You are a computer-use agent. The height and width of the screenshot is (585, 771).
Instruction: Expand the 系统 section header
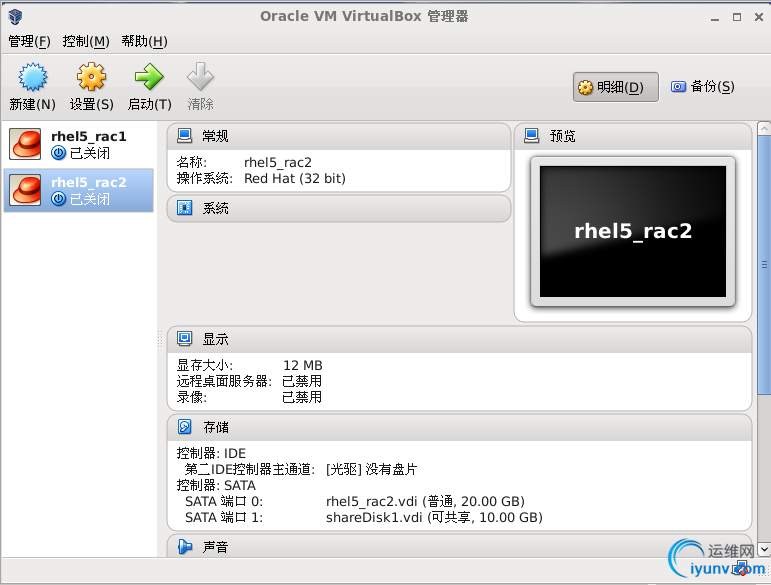pos(339,208)
